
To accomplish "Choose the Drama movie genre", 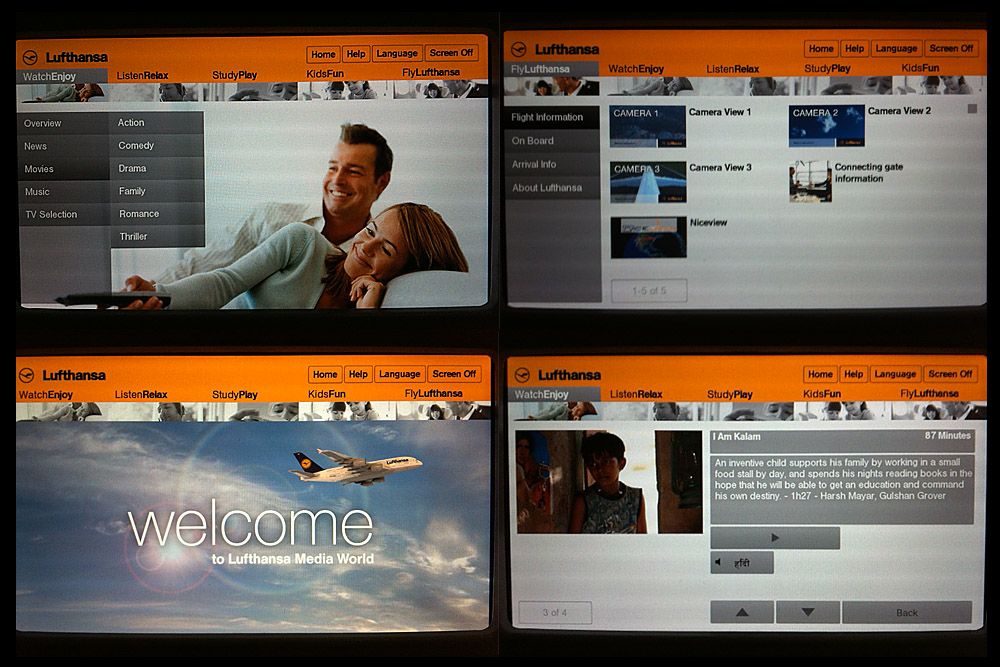I will [157, 168].
